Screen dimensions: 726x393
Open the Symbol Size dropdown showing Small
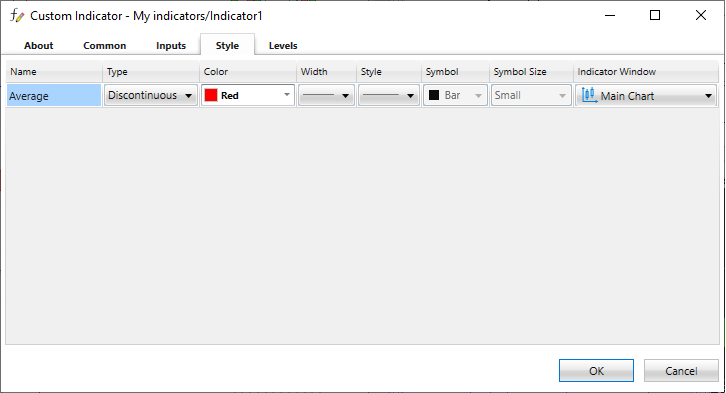click(x=531, y=95)
